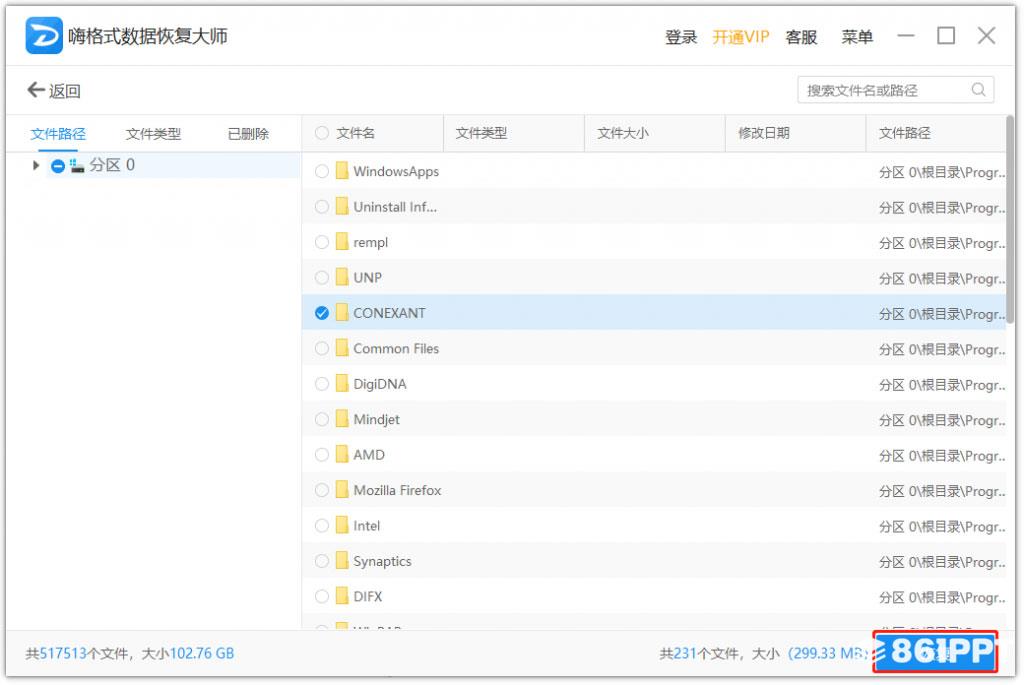The height and width of the screenshot is (685, 1024).
Task: Expand the 分区 0 tree node arrow
Action: point(36,166)
